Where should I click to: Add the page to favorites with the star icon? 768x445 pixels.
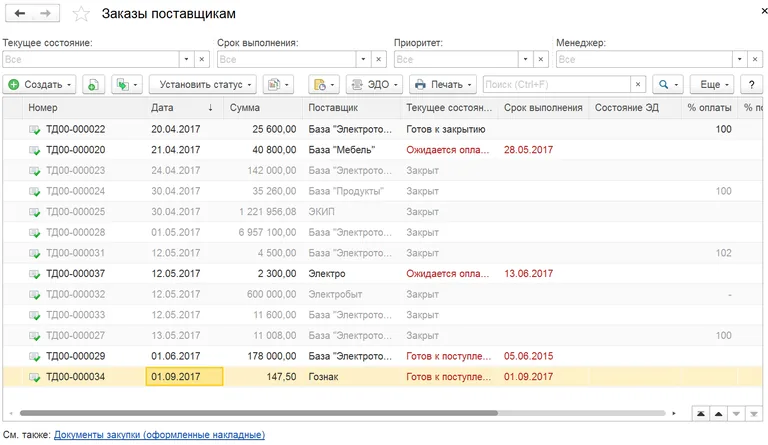tap(81, 15)
